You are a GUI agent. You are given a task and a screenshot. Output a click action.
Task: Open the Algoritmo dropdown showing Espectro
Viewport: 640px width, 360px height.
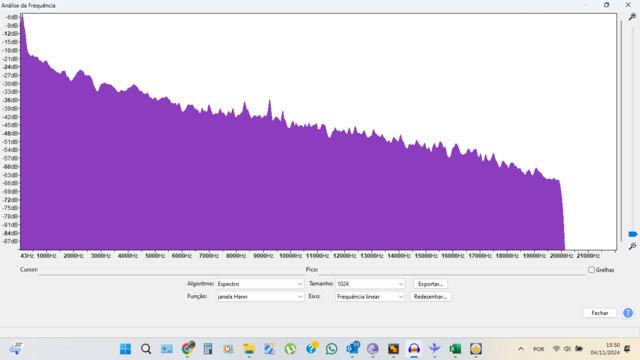(260, 284)
